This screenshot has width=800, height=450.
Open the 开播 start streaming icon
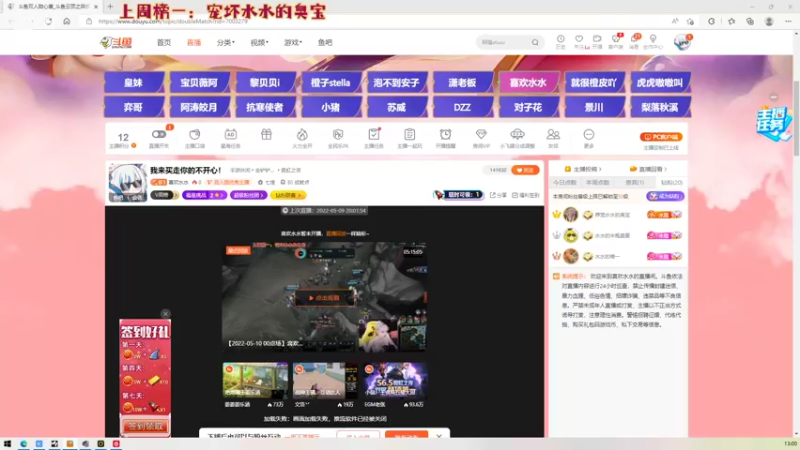[597, 39]
